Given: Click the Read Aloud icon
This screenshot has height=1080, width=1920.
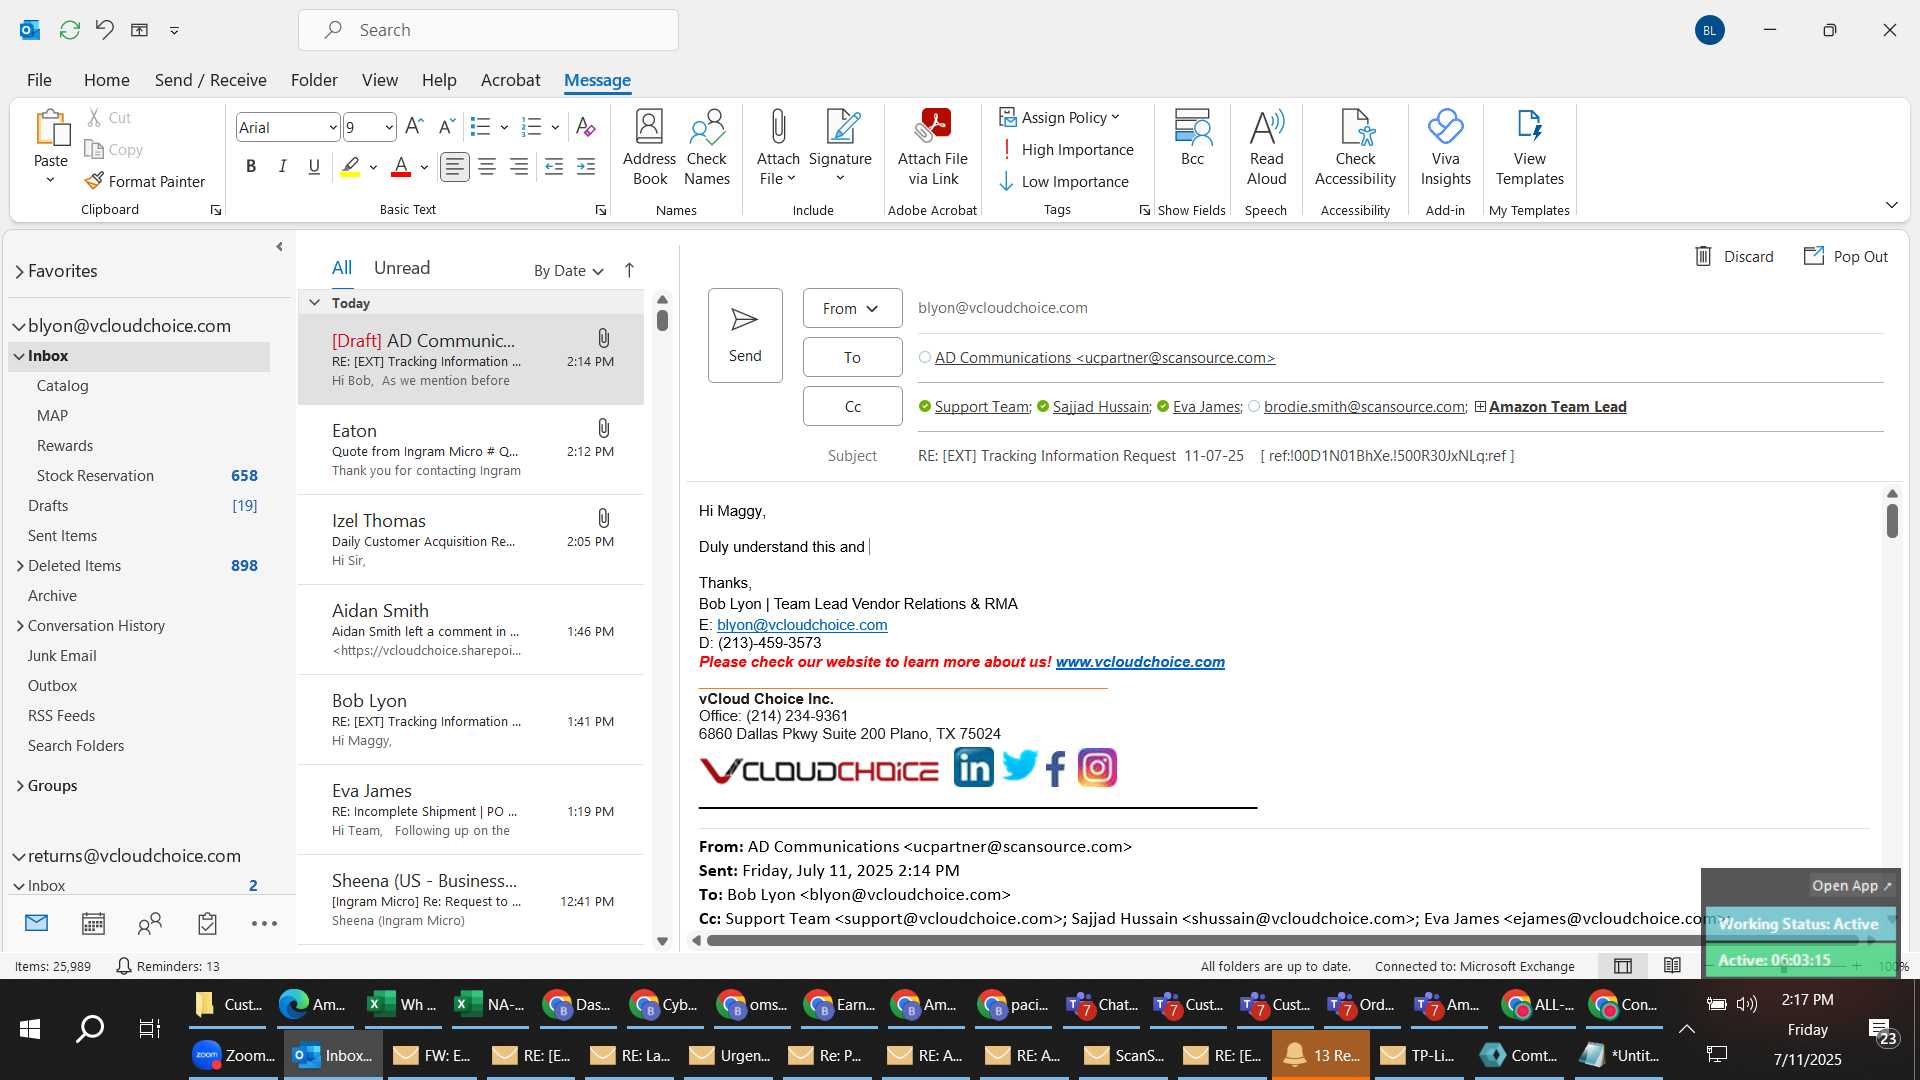Looking at the screenshot, I should [x=1266, y=147].
